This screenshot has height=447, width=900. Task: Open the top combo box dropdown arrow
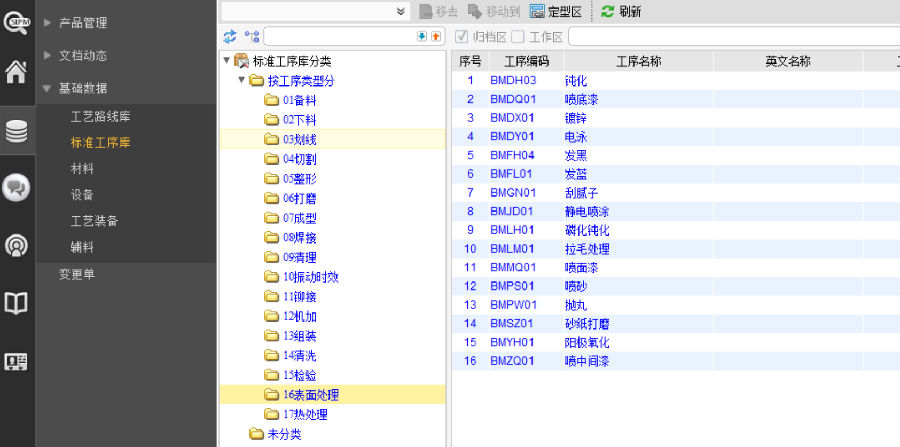coord(401,11)
